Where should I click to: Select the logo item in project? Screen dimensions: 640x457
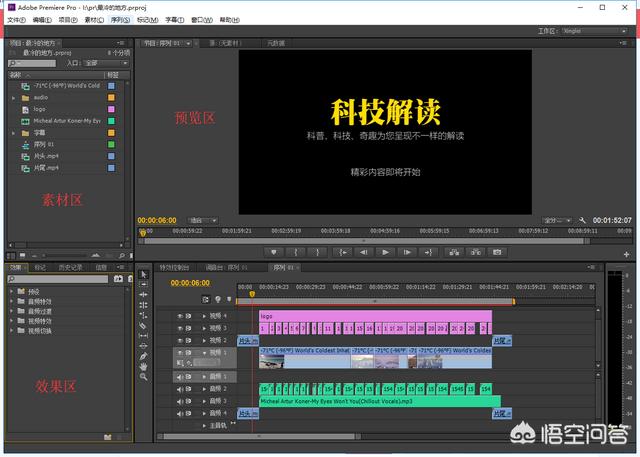click(39, 109)
